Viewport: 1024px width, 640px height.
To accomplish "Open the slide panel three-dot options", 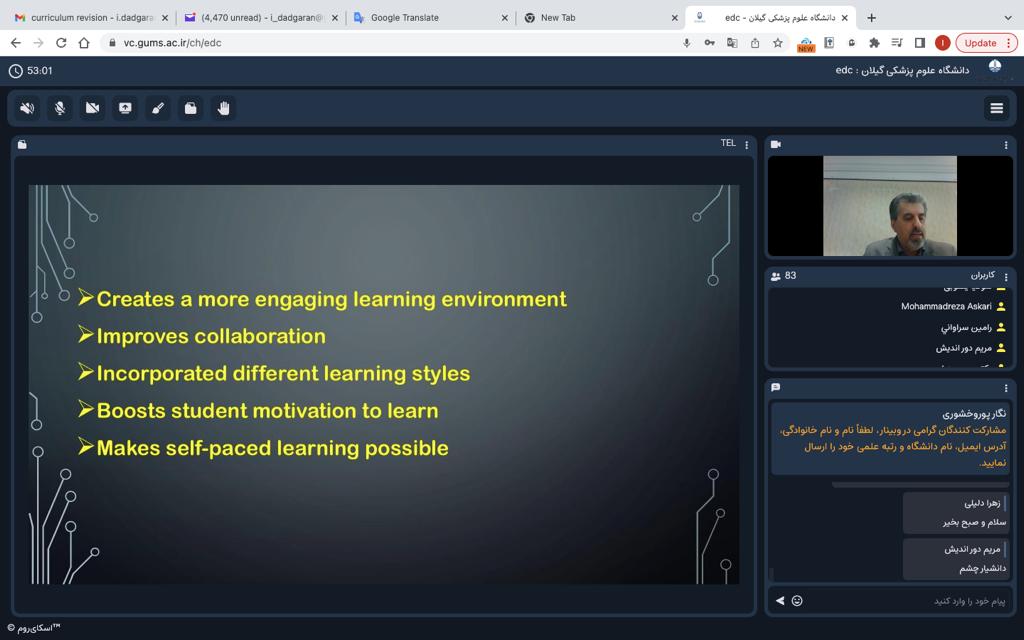I will click(746, 145).
